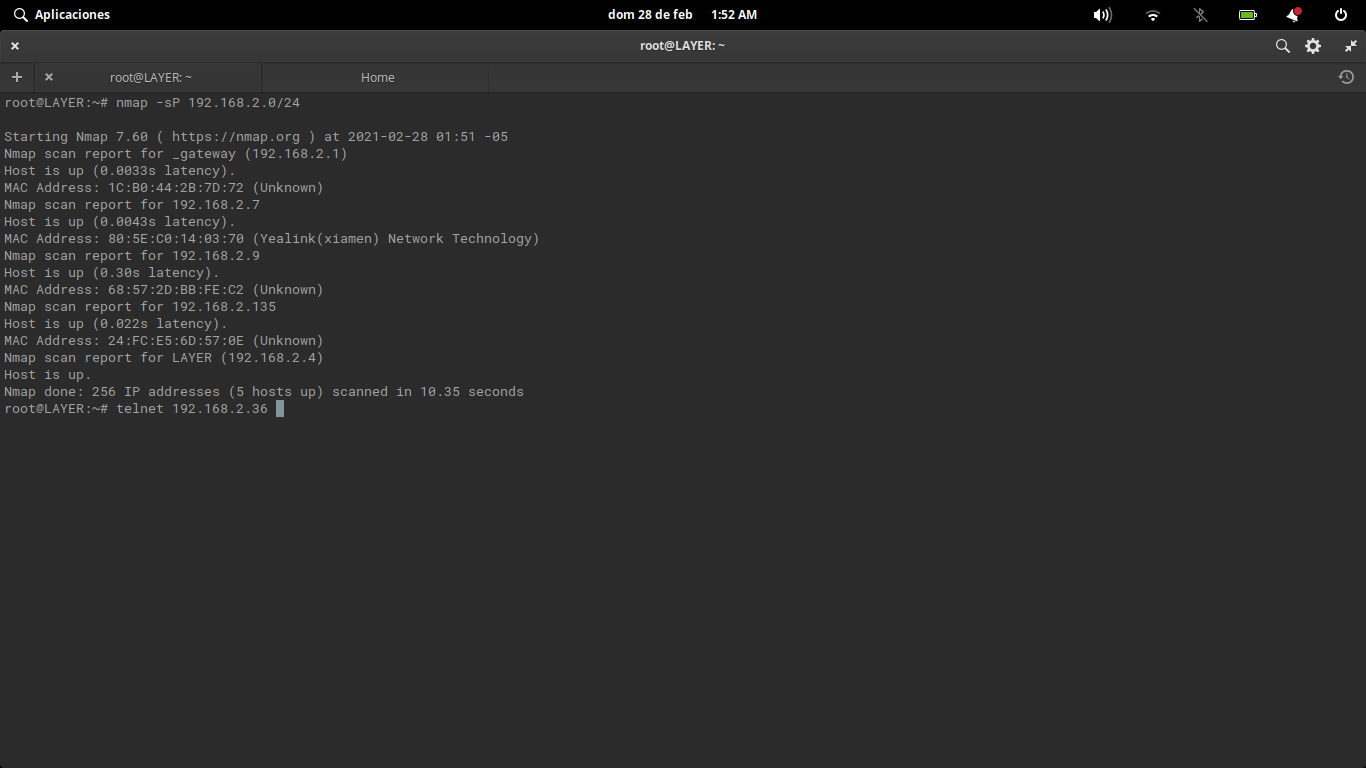
Task: Close the current tab with its x button
Action: point(48,77)
